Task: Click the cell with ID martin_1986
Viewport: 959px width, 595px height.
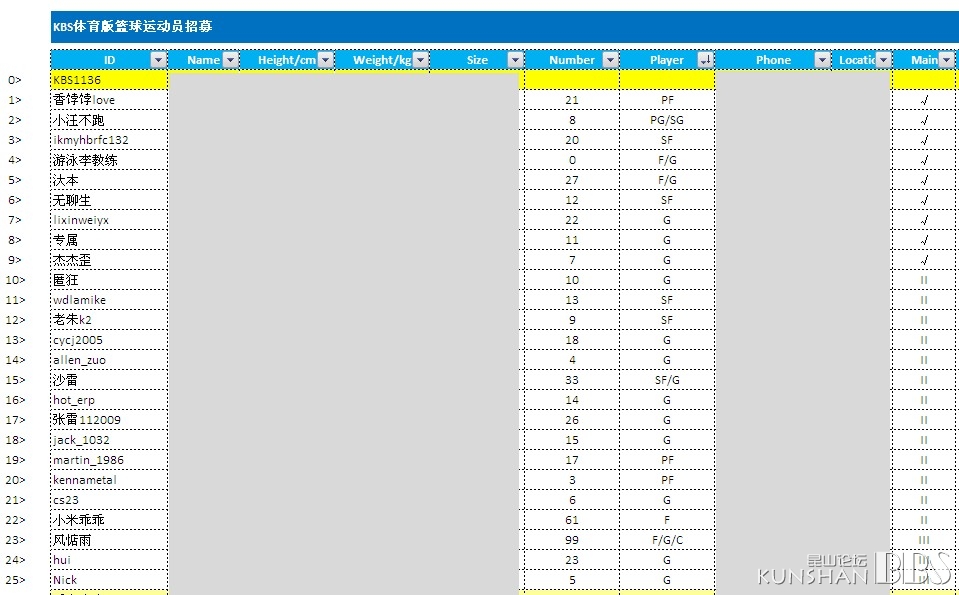Action: 108,460
